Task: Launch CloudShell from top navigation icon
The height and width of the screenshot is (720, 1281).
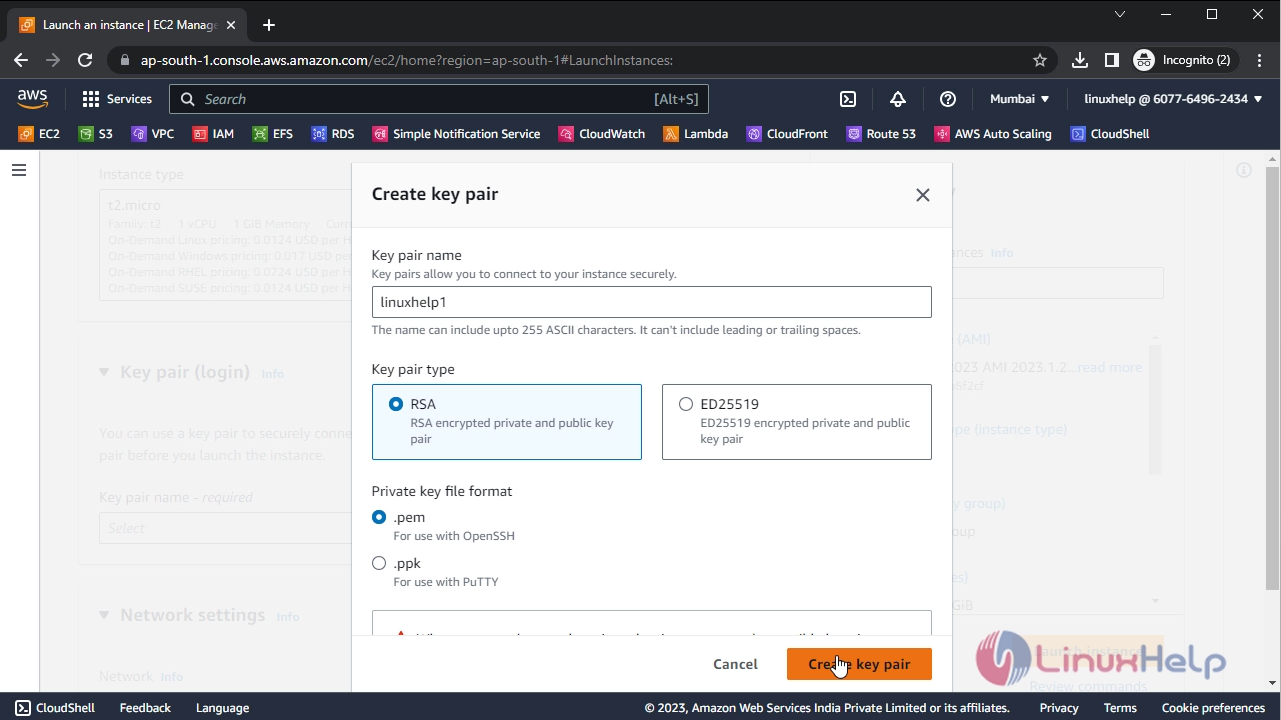Action: [847, 99]
